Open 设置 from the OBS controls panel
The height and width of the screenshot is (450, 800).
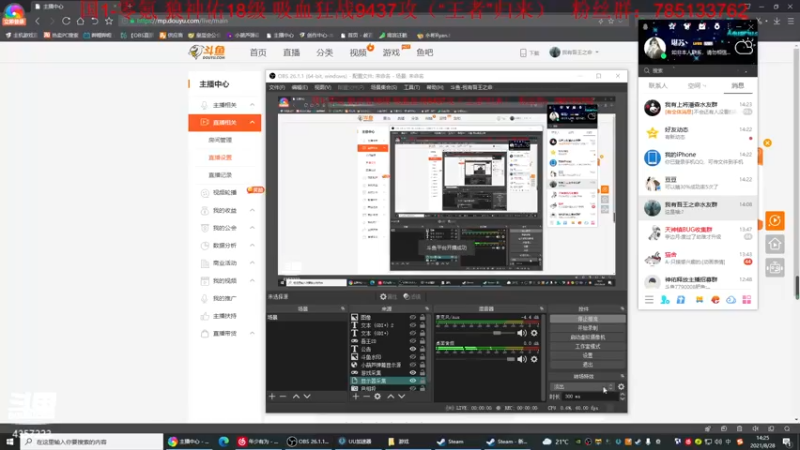coord(587,356)
